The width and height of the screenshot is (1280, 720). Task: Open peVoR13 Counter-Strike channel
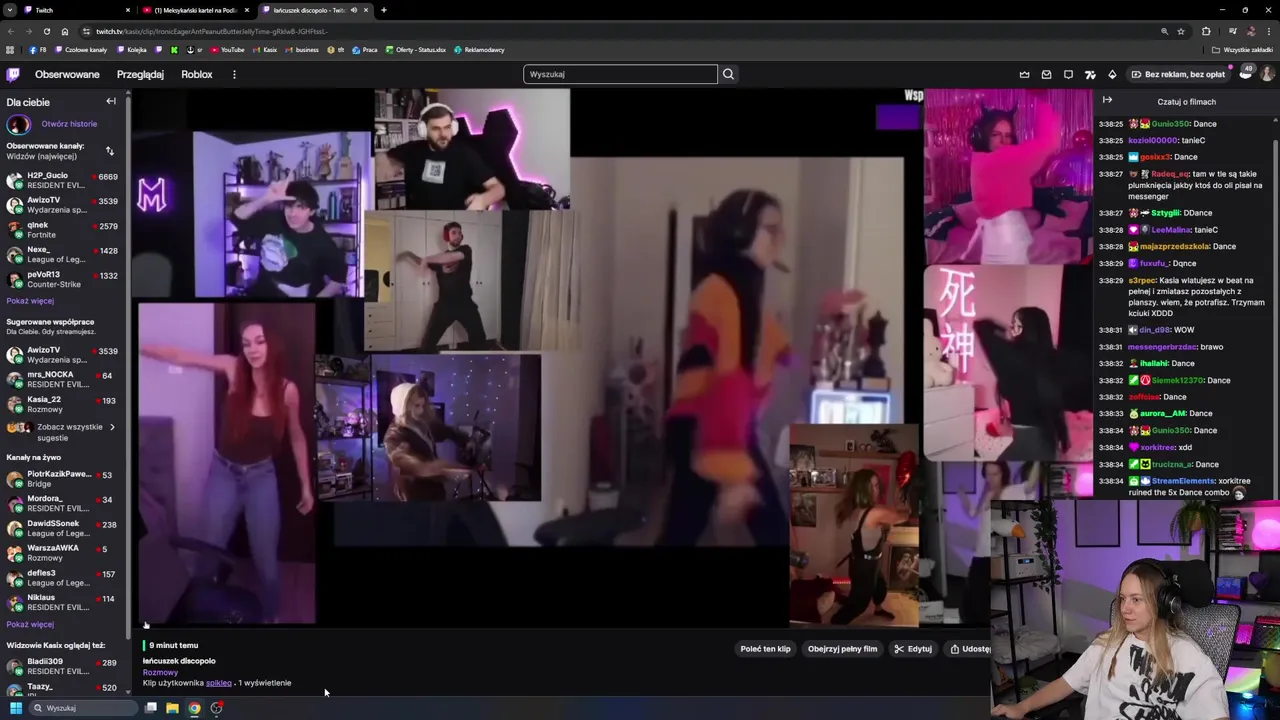[62, 279]
